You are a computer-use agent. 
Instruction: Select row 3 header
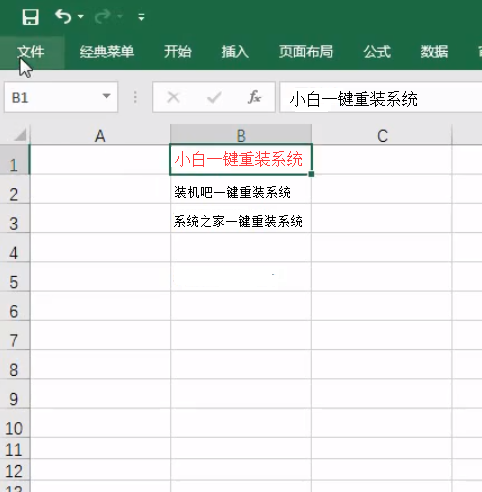tap(14, 218)
